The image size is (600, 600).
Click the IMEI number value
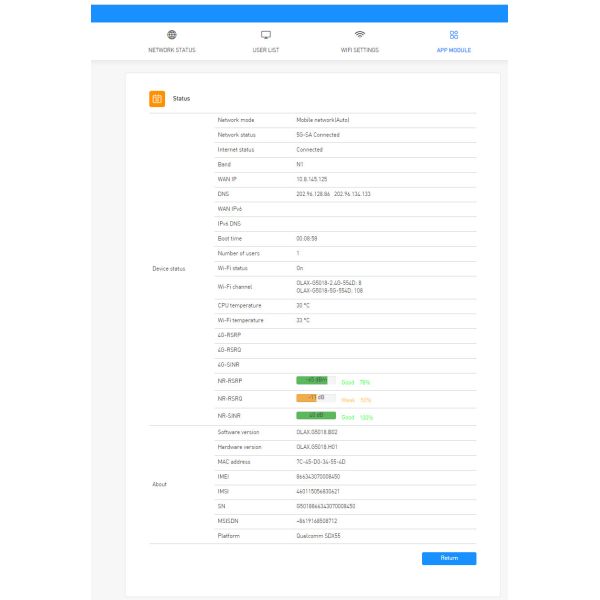click(325, 477)
